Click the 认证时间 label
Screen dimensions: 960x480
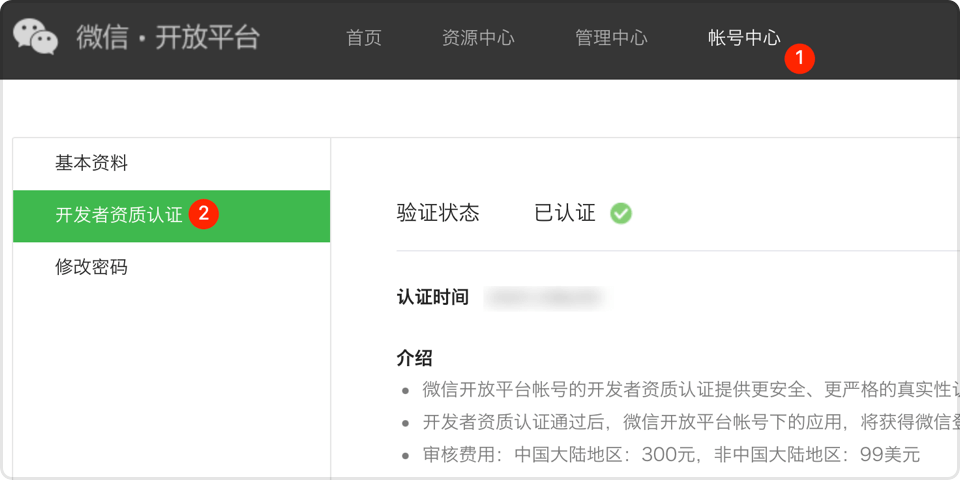coord(432,298)
